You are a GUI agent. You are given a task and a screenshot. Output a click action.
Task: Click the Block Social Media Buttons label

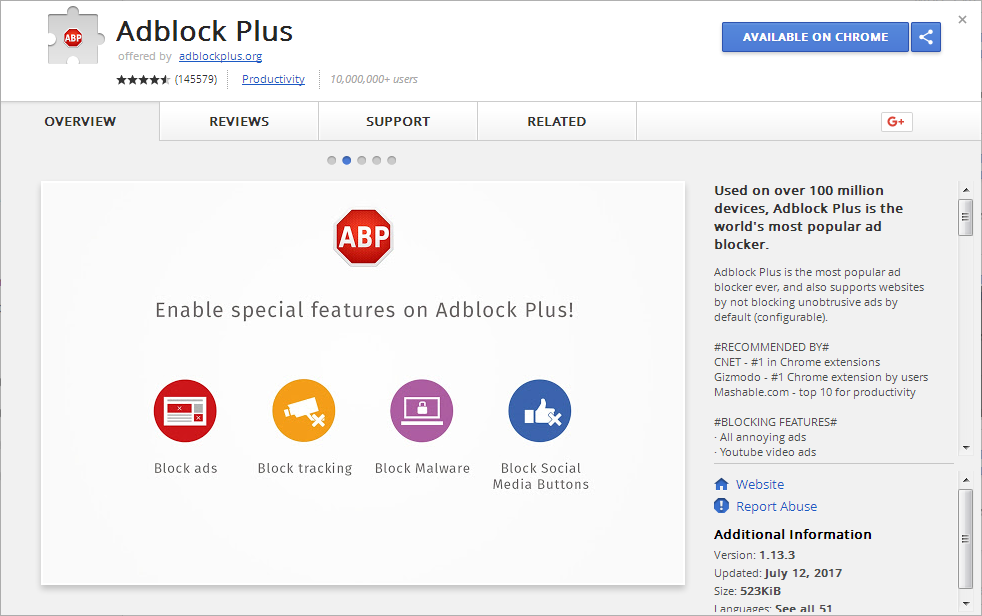click(x=540, y=476)
